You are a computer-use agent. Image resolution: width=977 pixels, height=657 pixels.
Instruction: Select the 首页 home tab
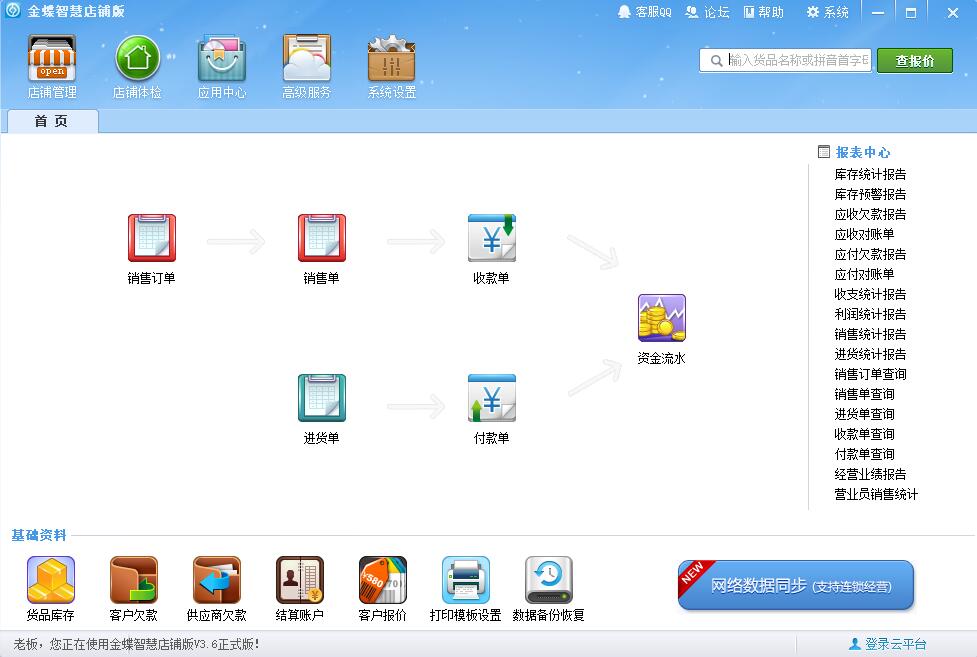[x=52, y=121]
